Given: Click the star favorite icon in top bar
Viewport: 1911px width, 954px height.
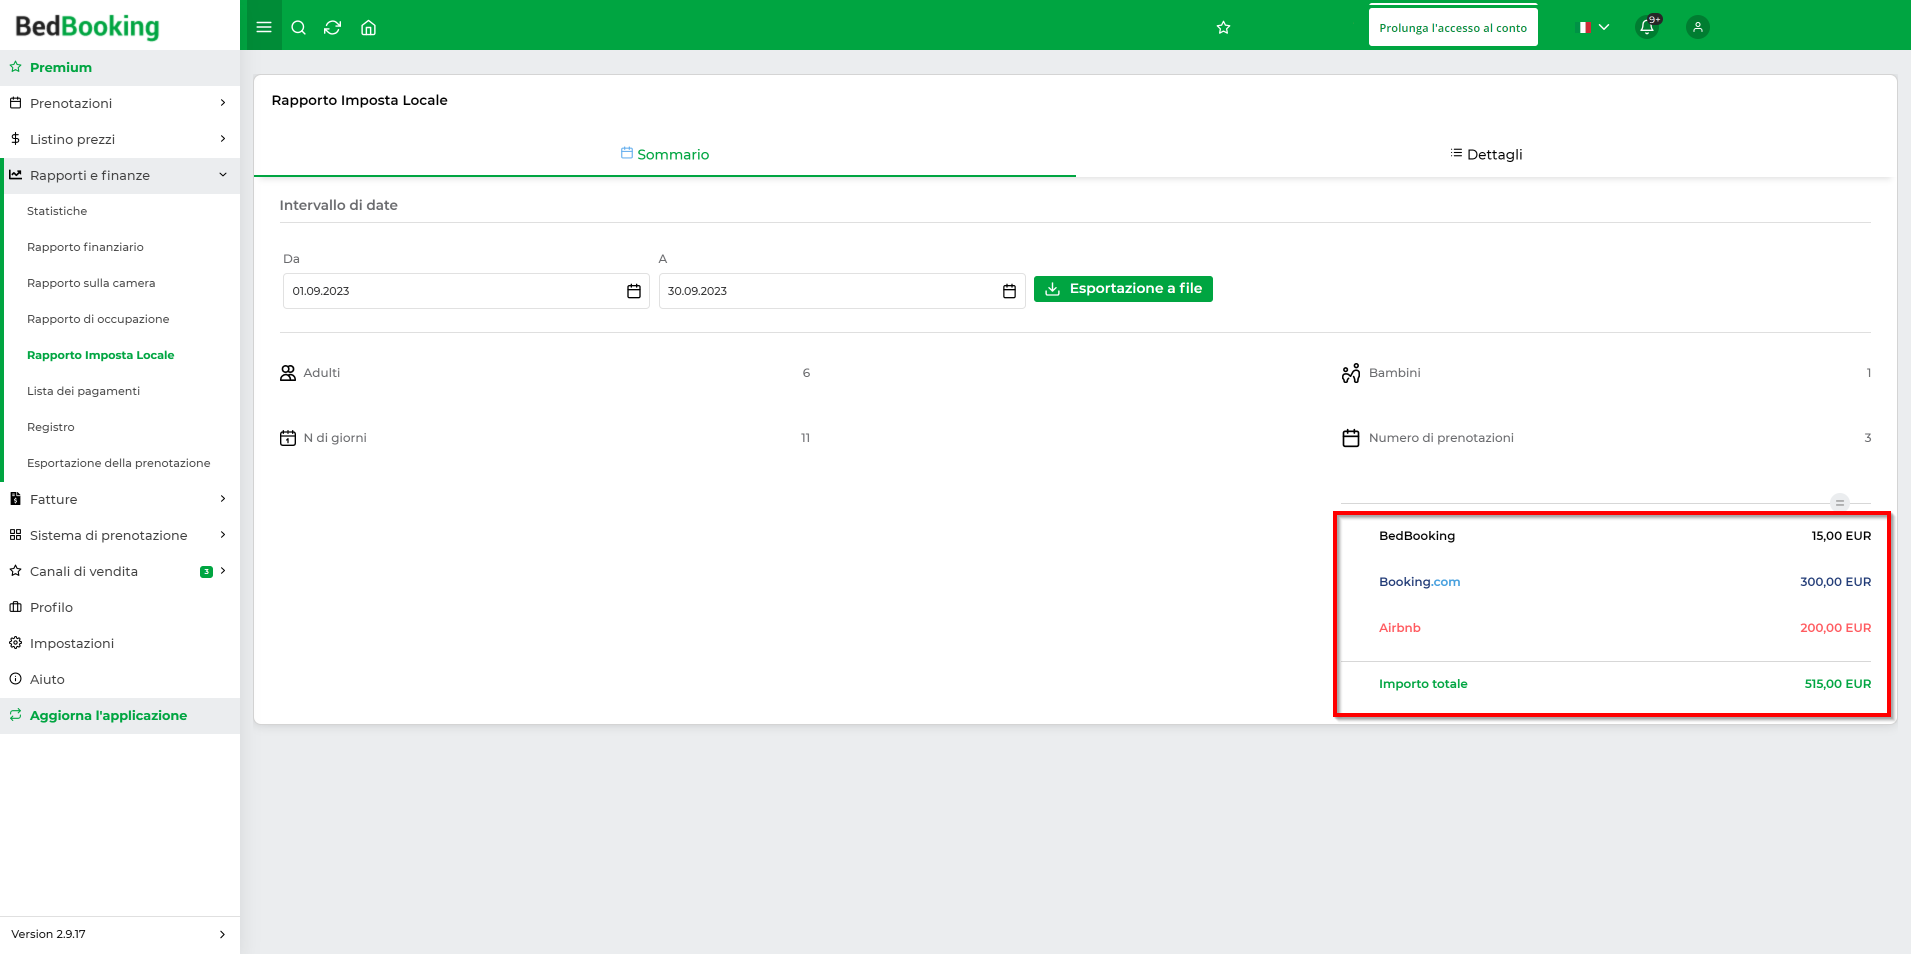Looking at the screenshot, I should (x=1223, y=27).
